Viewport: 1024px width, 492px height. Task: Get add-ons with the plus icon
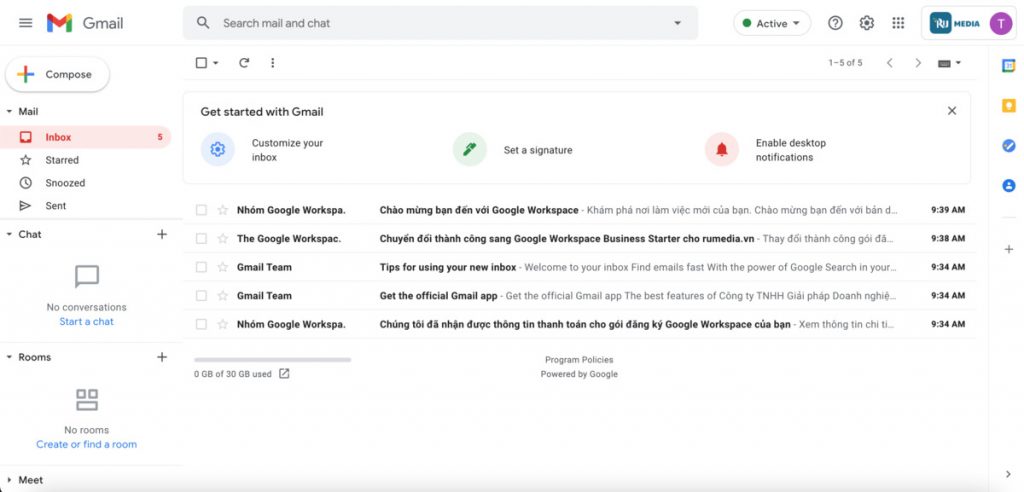tap(1009, 249)
